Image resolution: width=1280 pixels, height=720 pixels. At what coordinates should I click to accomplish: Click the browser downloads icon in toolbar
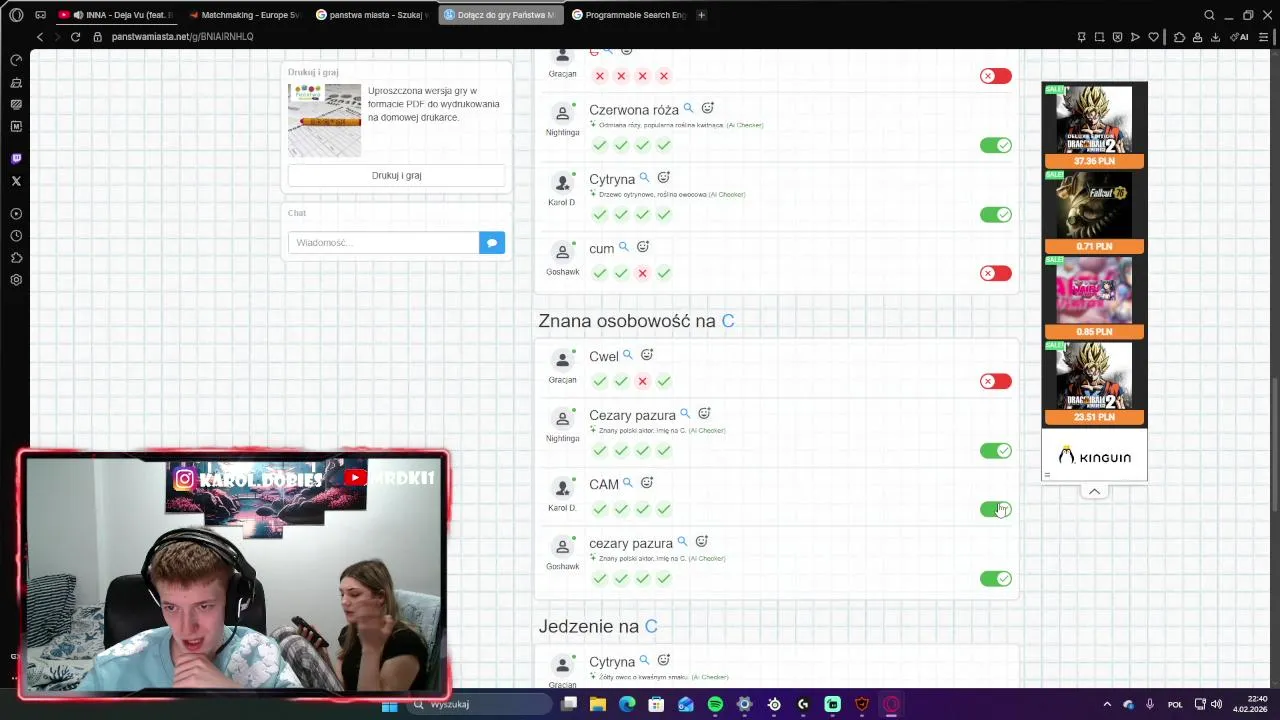1215,37
